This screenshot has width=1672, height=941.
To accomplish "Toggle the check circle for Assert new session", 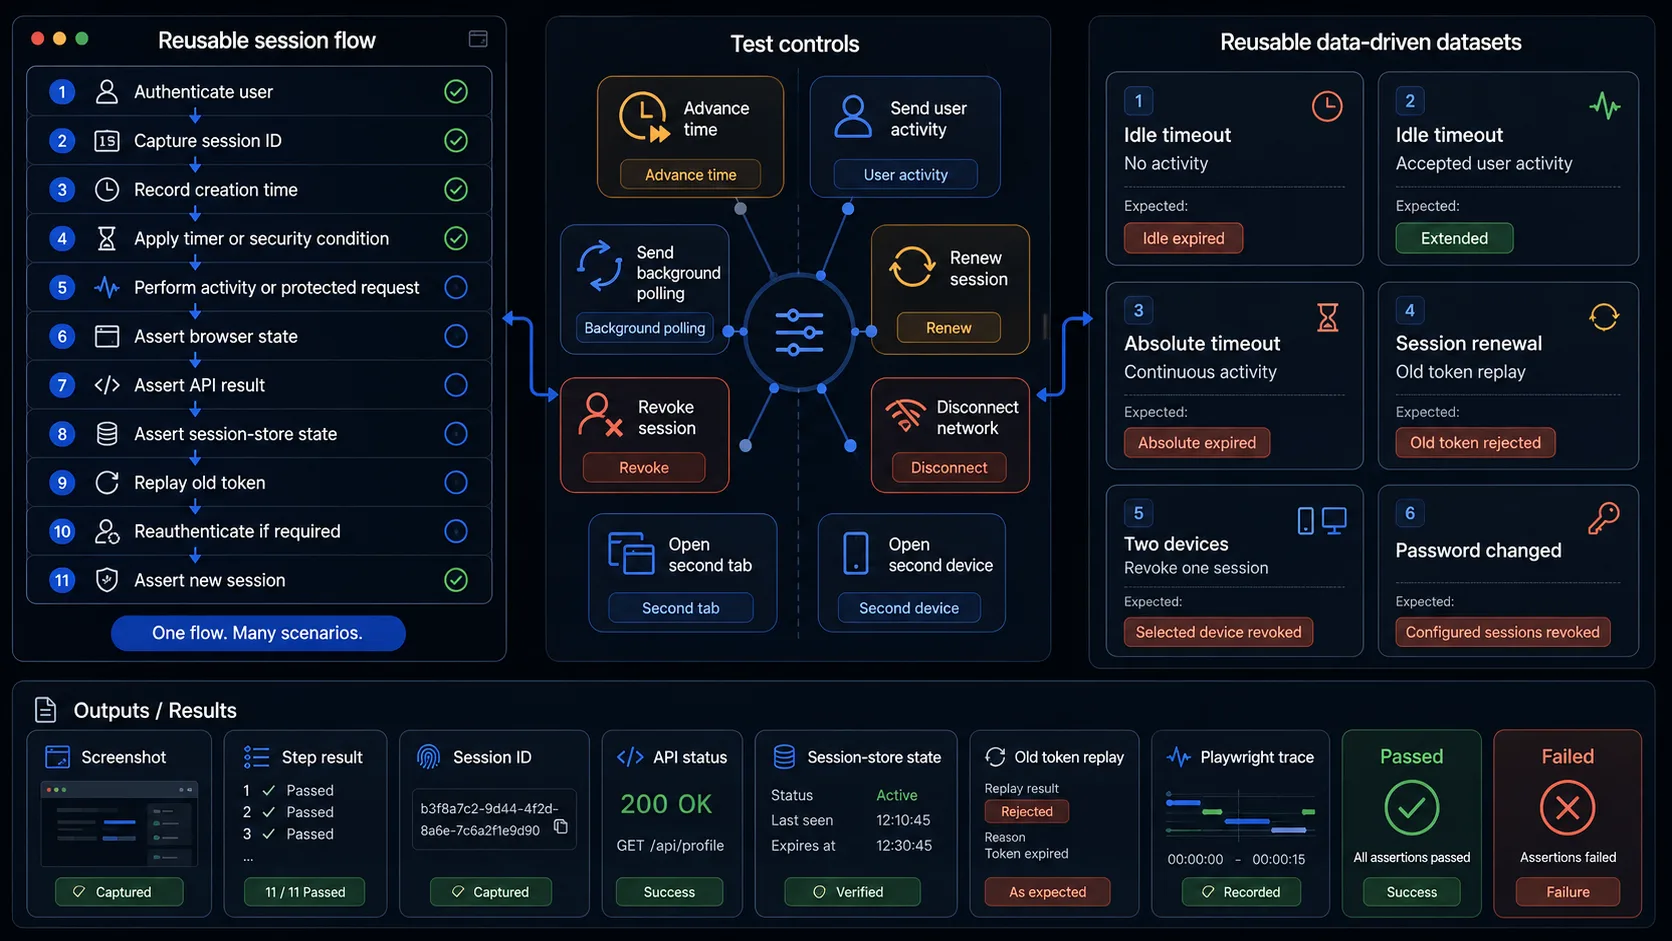I will (x=456, y=580).
